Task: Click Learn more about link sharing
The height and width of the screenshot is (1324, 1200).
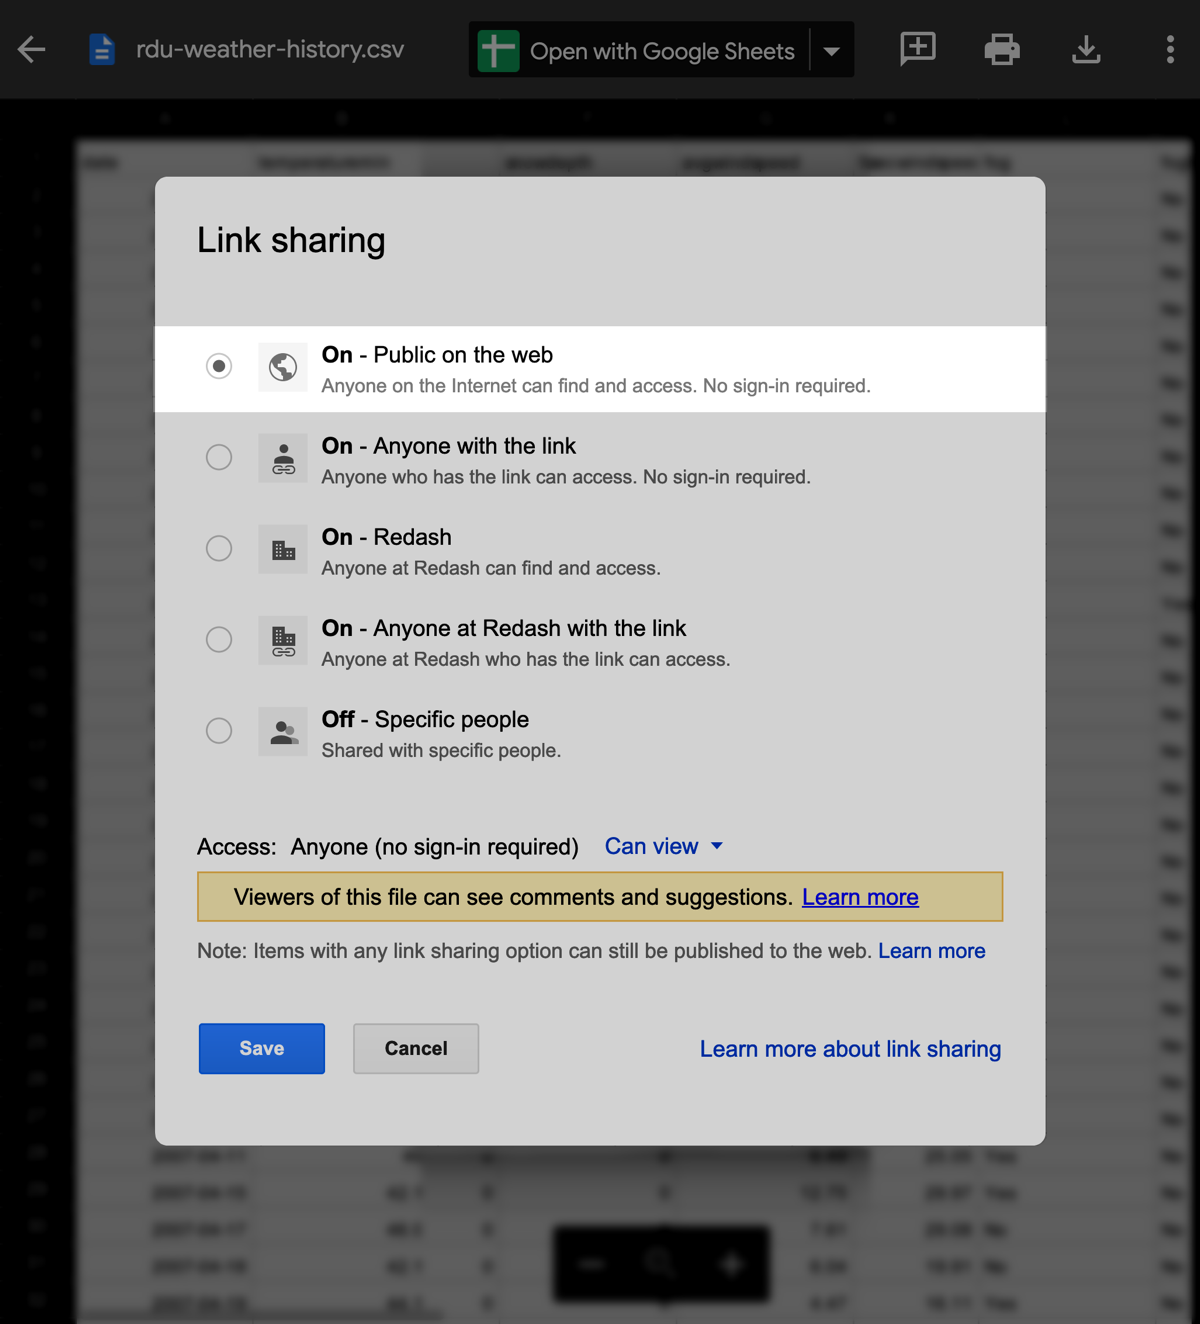Action: pyautogui.click(x=849, y=1048)
